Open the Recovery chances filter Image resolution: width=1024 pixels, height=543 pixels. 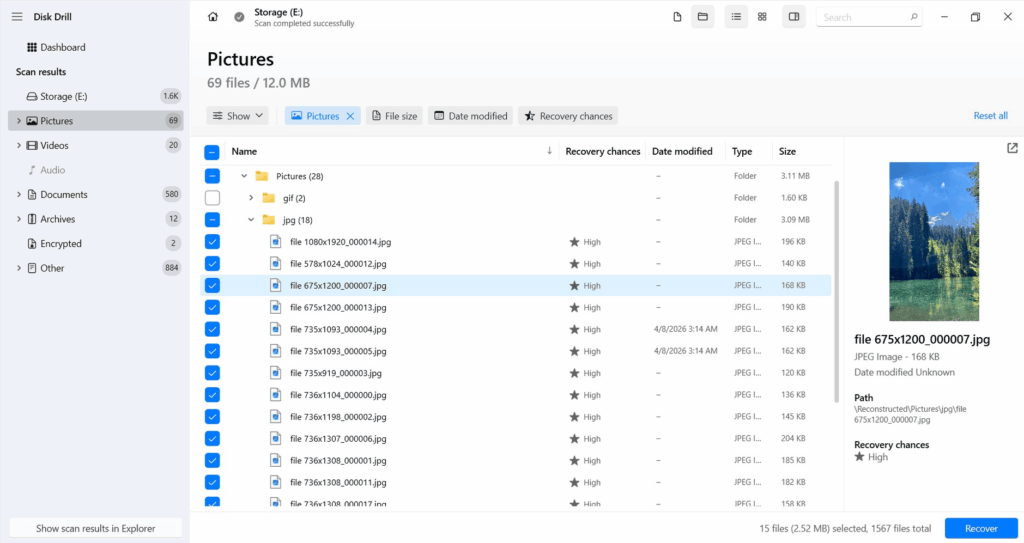[569, 116]
